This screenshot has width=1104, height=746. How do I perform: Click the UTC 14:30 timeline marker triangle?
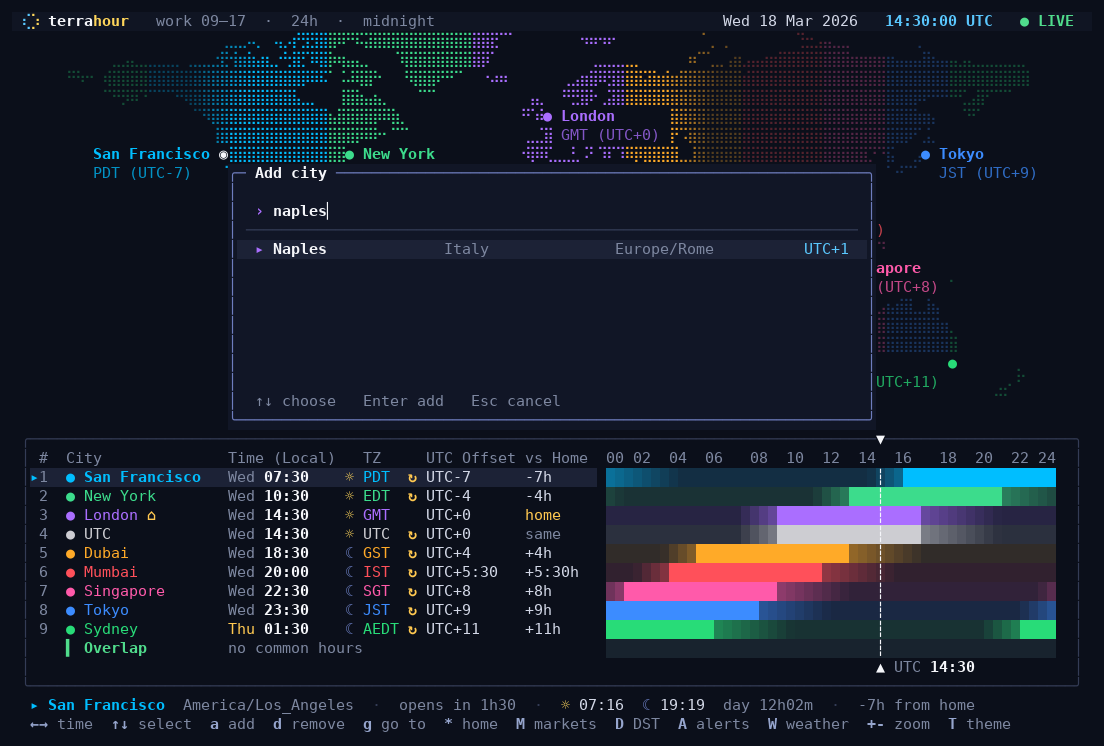[880, 668]
